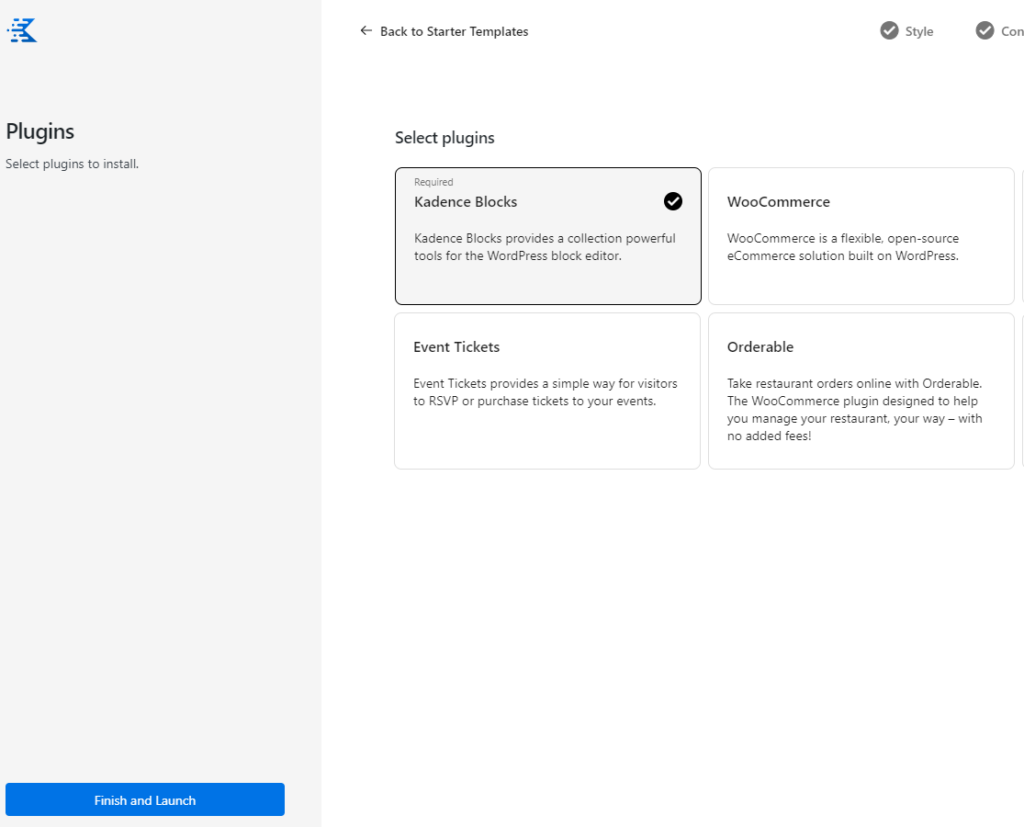Click the Kadence Blocks description text

pyautogui.click(x=545, y=247)
